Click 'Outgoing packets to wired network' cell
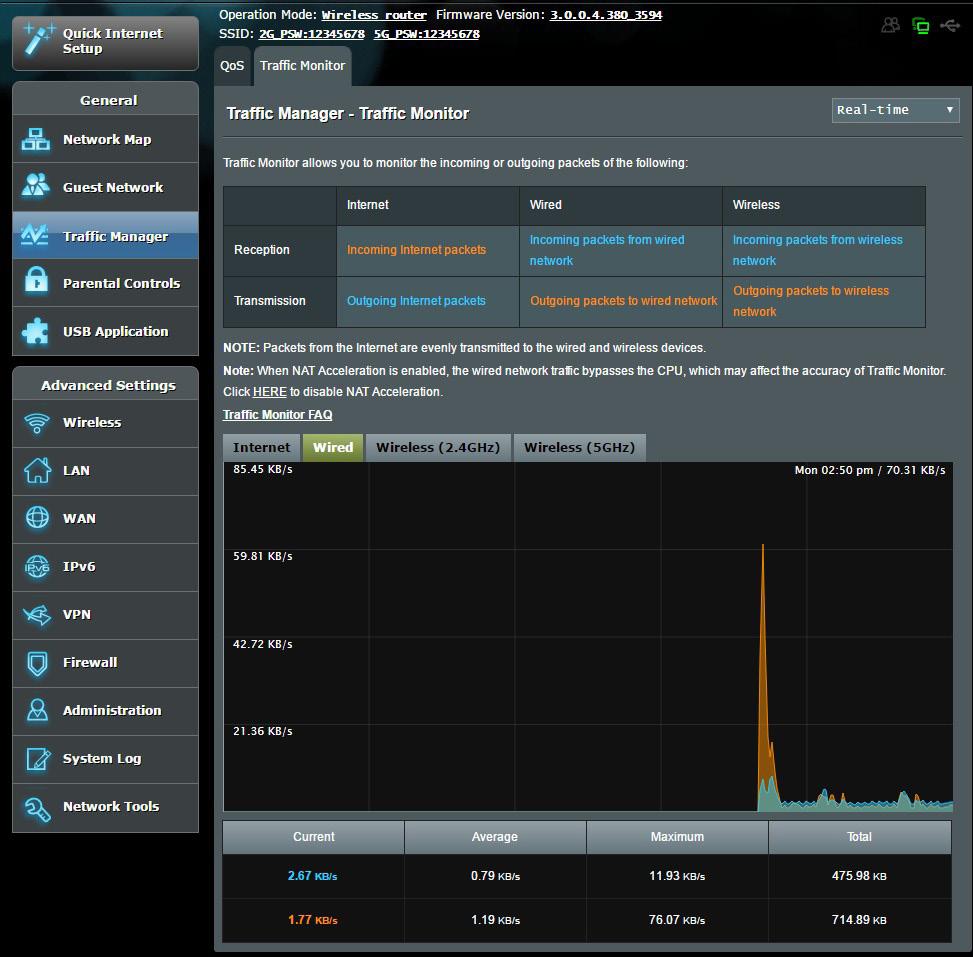Viewport: 973px width, 957px height. 623,300
